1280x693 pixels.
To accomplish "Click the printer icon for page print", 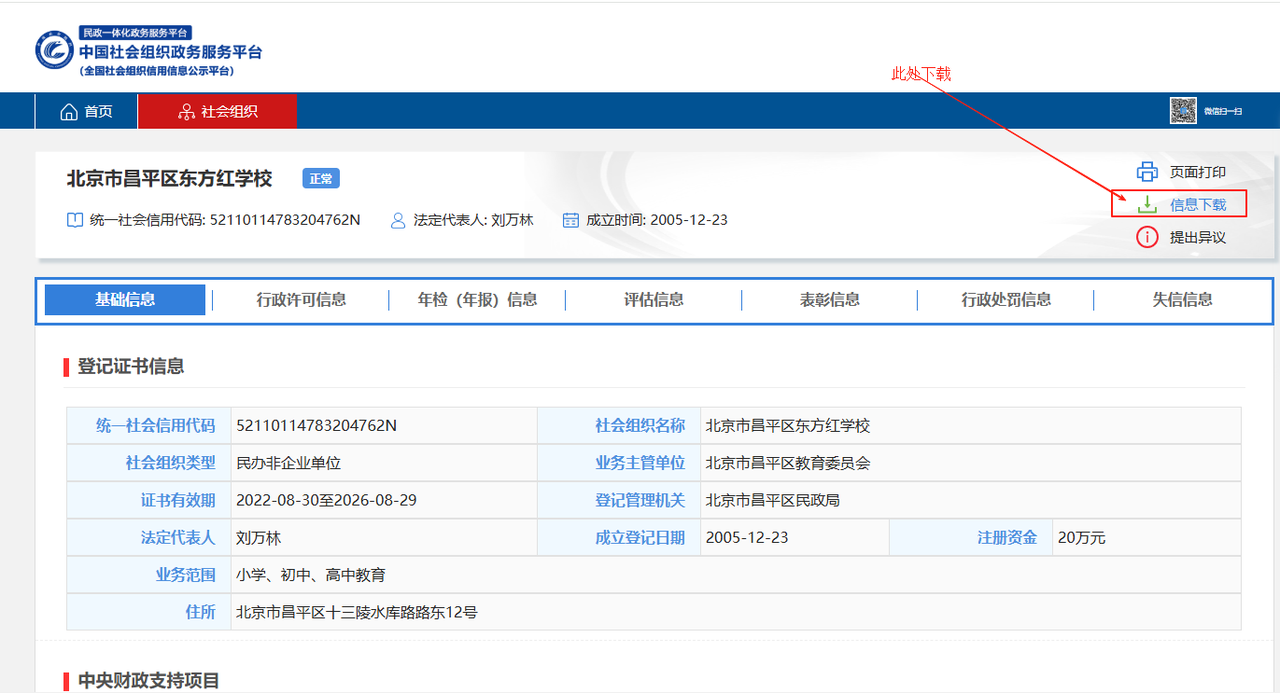I will (x=1147, y=172).
